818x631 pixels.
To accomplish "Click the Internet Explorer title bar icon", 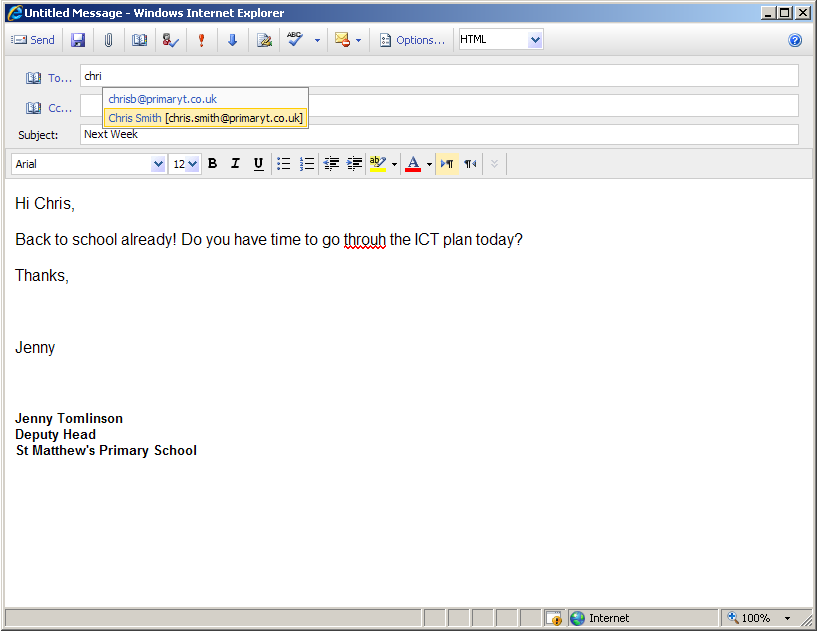I will [15, 13].
